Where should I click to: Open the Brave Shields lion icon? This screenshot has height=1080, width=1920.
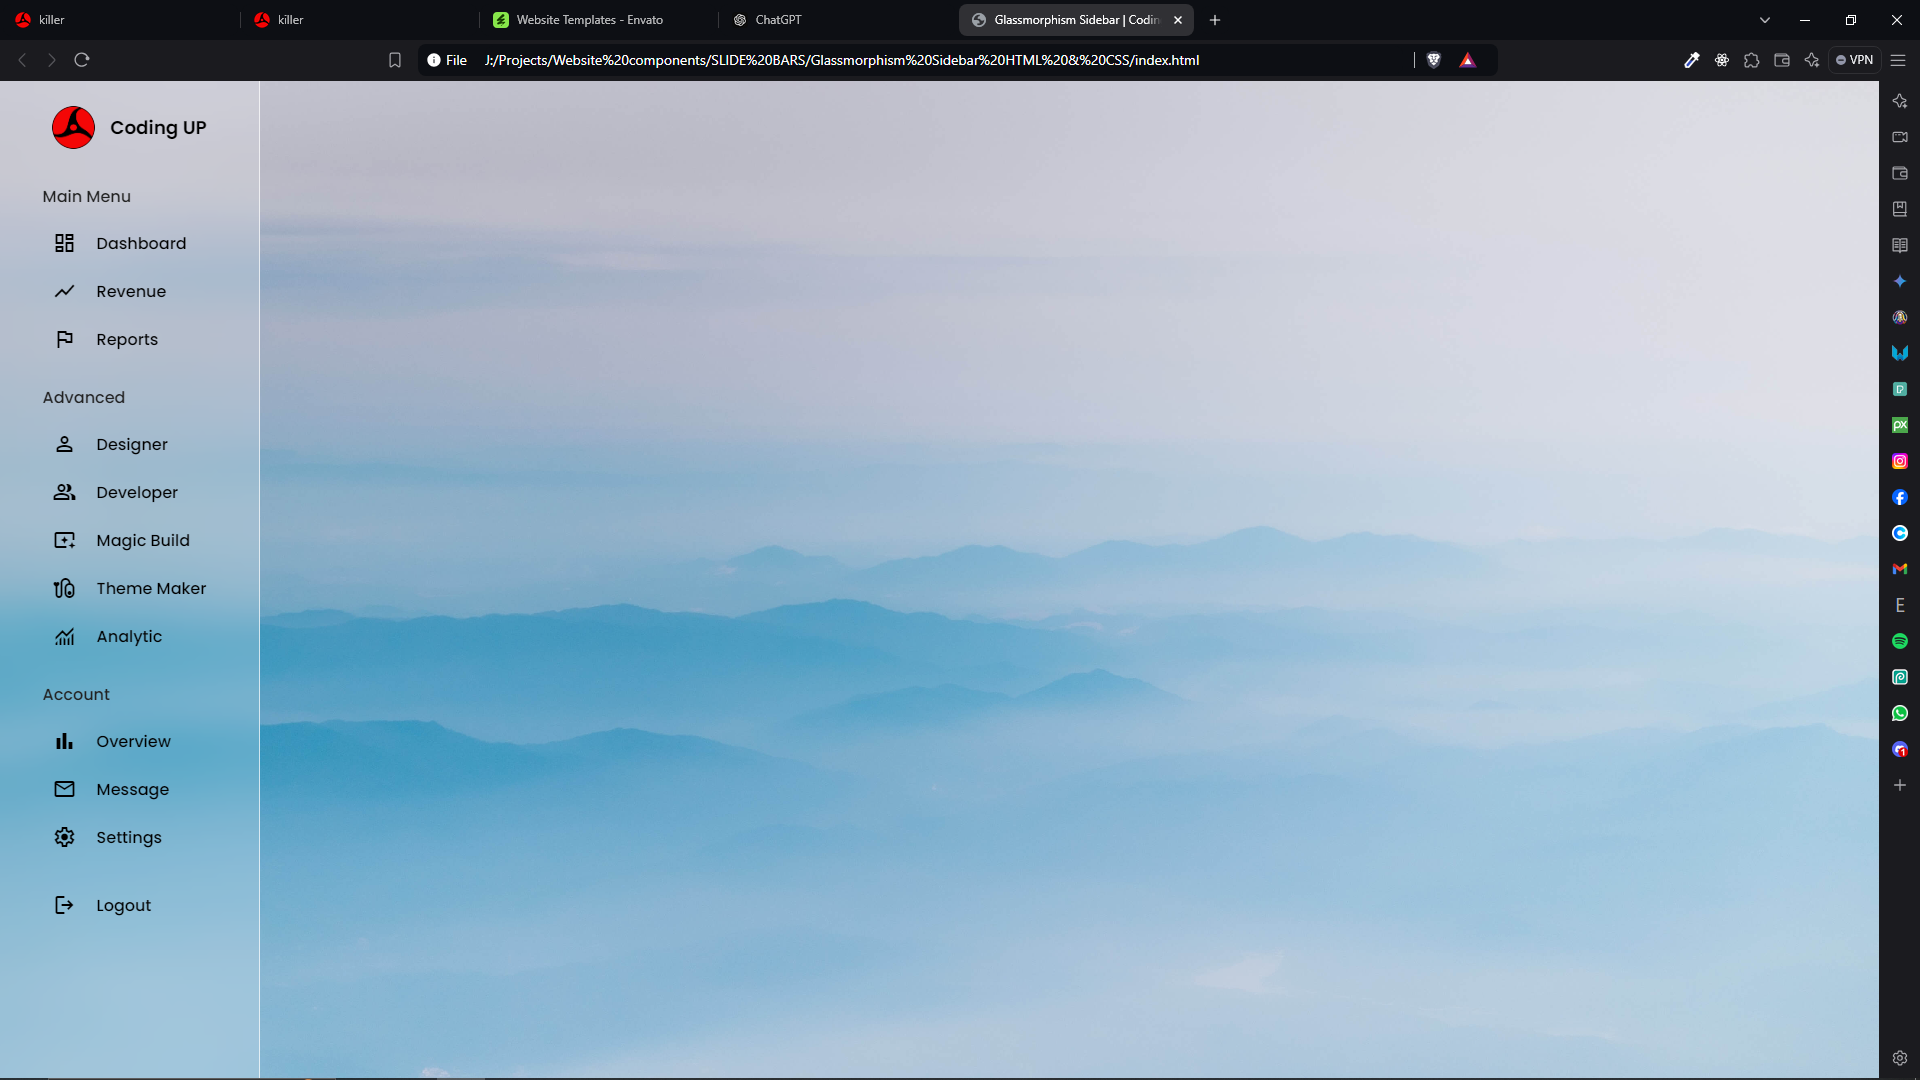pyautogui.click(x=1434, y=60)
